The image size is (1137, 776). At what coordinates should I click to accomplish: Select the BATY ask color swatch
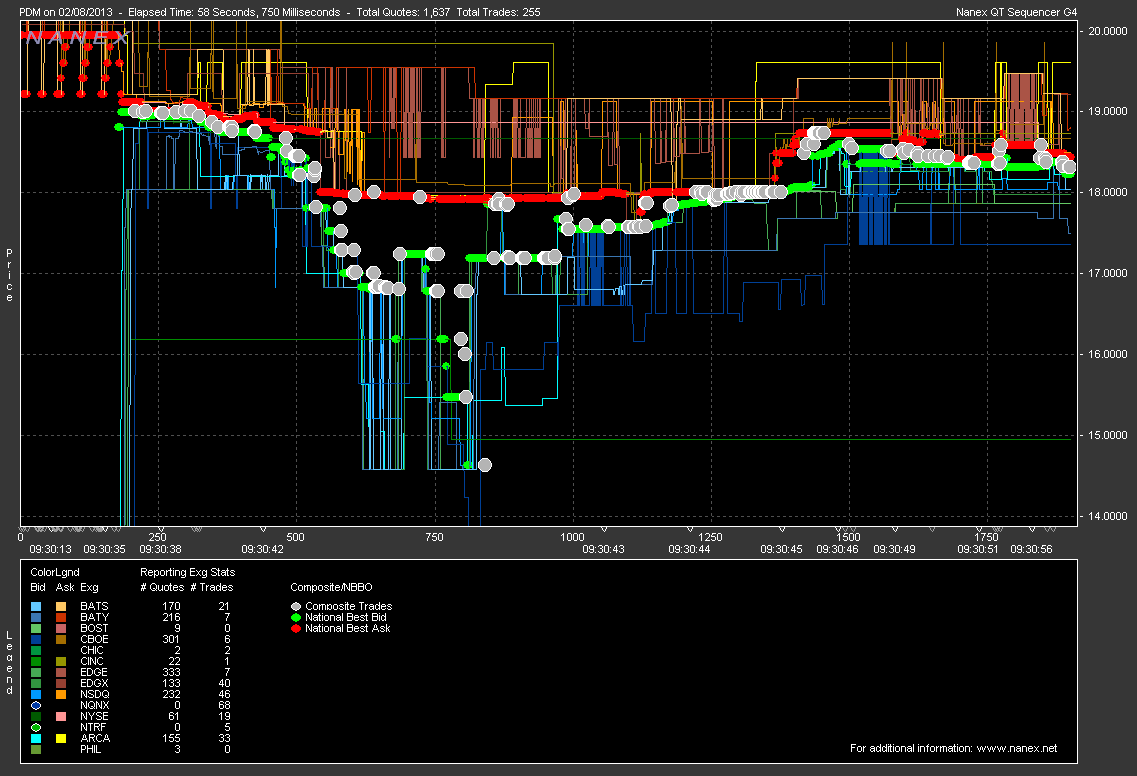coord(61,617)
